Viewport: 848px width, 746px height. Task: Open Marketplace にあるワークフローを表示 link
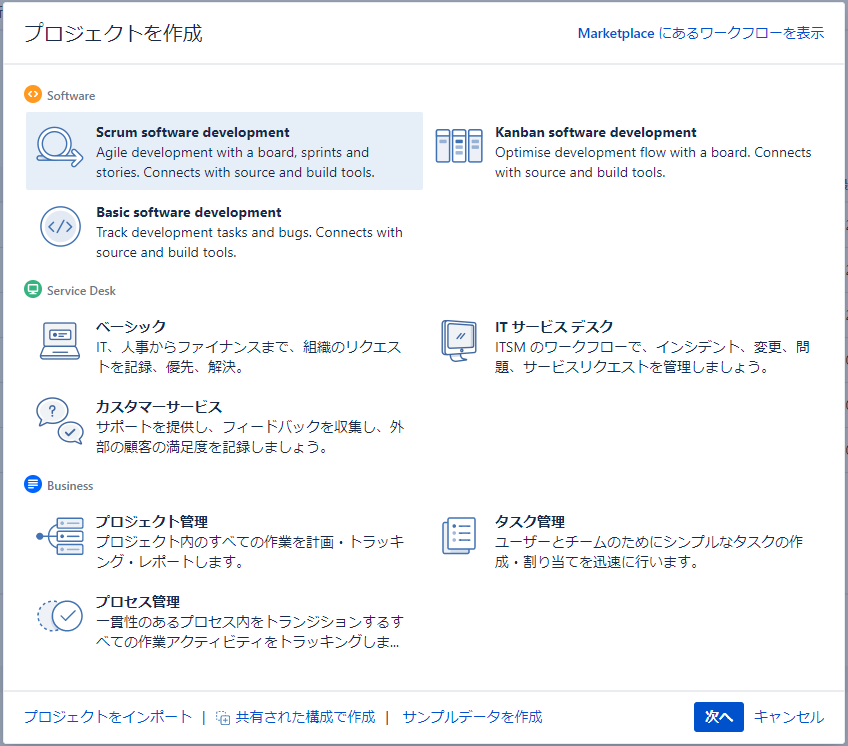[x=701, y=34]
